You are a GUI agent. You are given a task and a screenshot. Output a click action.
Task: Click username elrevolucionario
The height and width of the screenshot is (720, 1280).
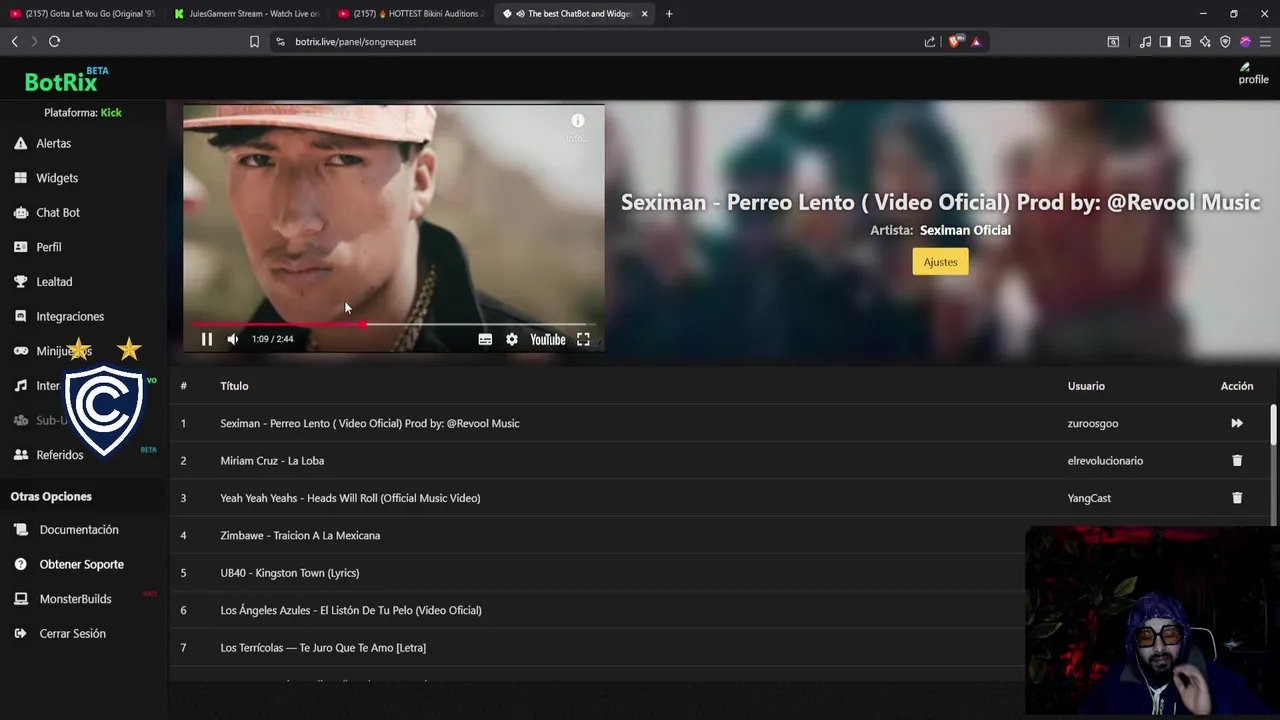(x=1105, y=461)
